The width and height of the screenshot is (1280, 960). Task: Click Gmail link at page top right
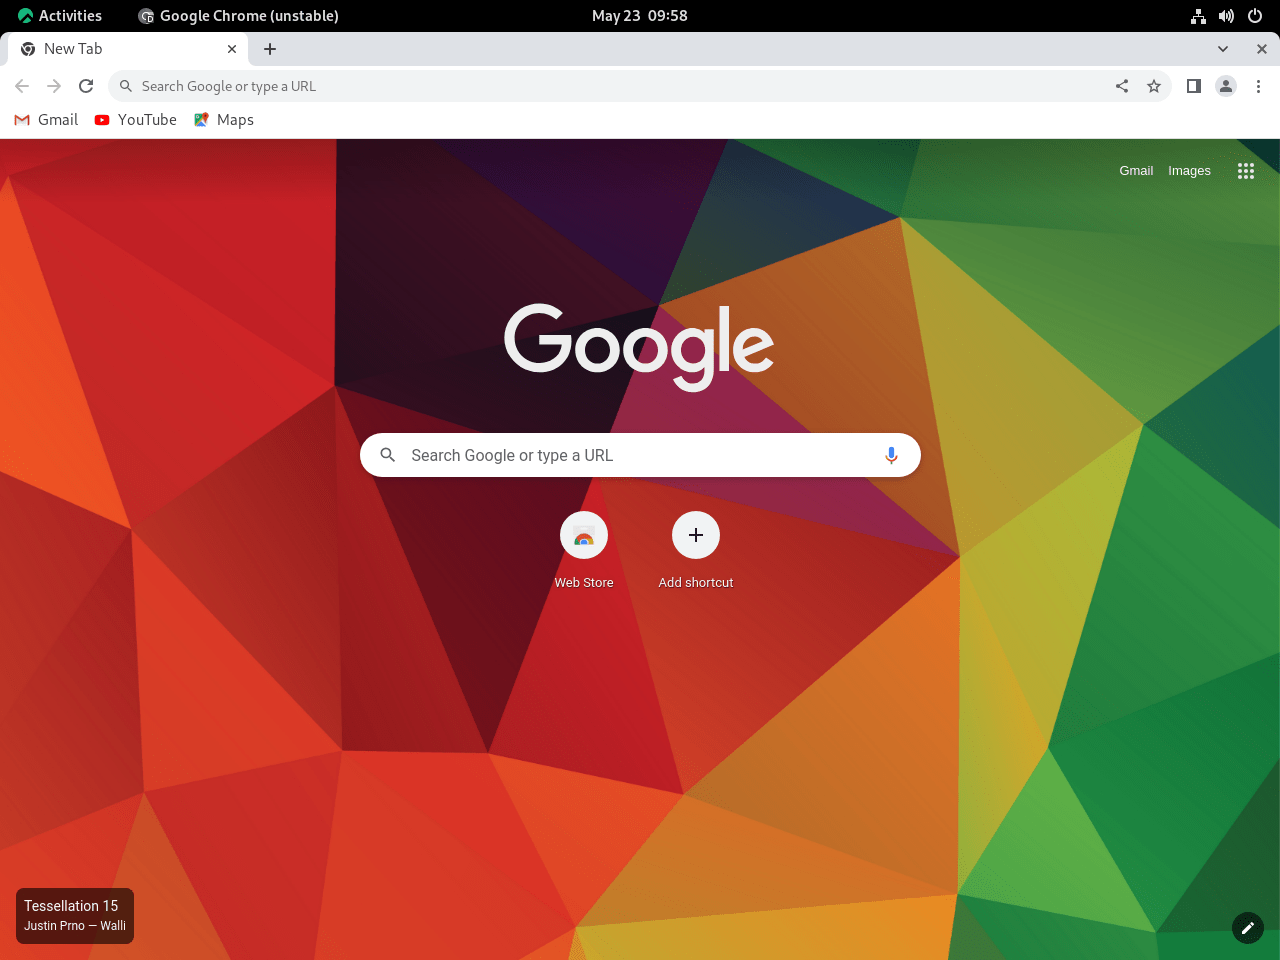pos(1136,171)
